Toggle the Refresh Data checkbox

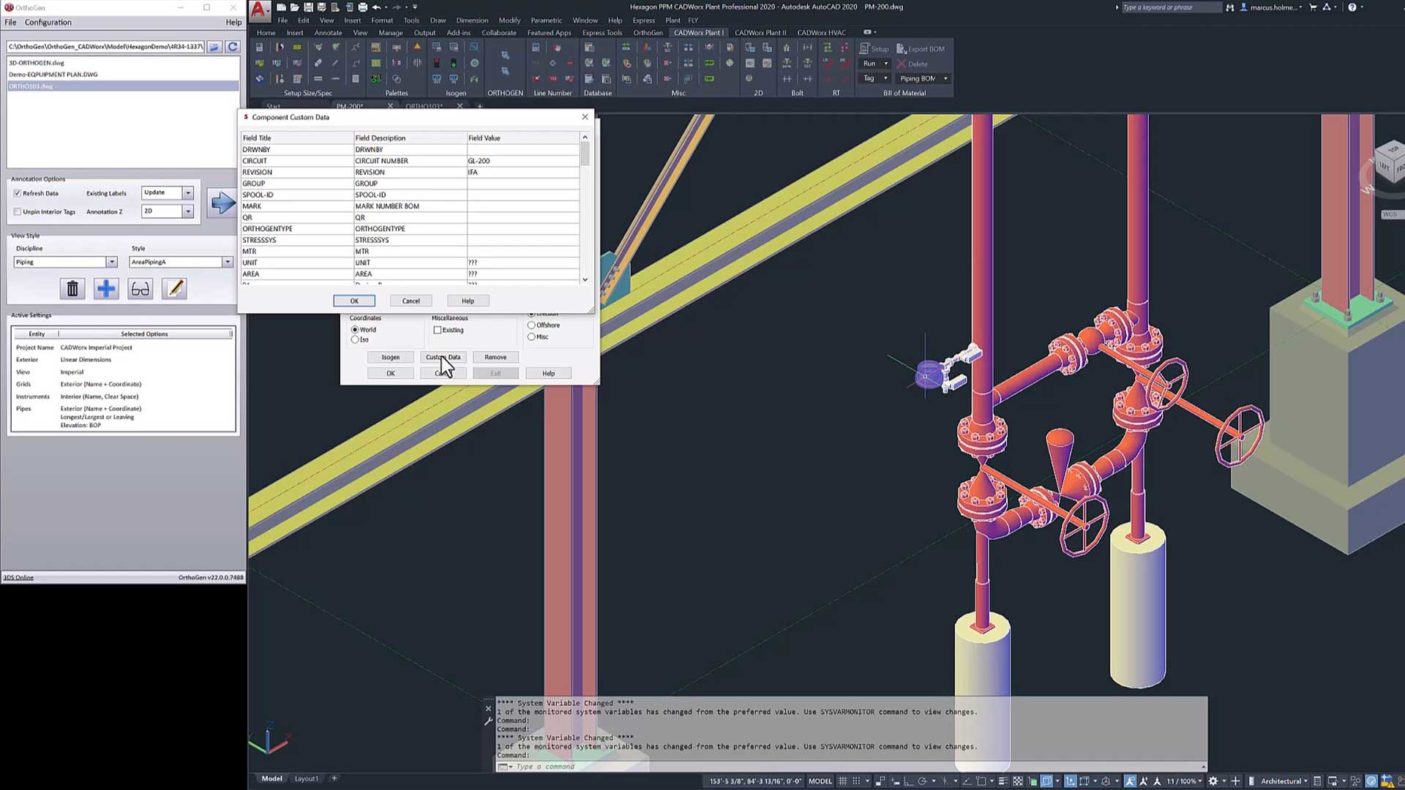pos(17,193)
